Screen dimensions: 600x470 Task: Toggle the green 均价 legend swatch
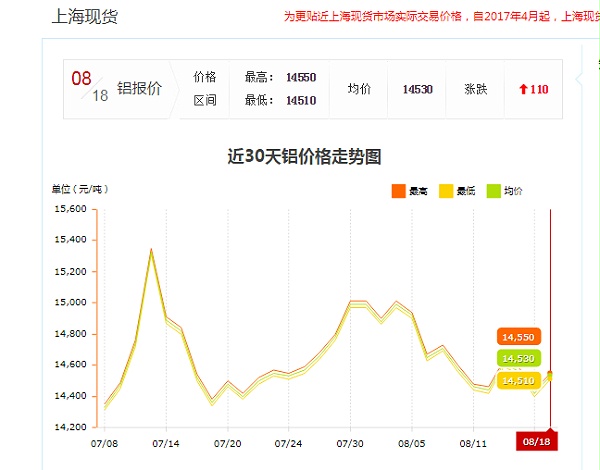[494, 191]
